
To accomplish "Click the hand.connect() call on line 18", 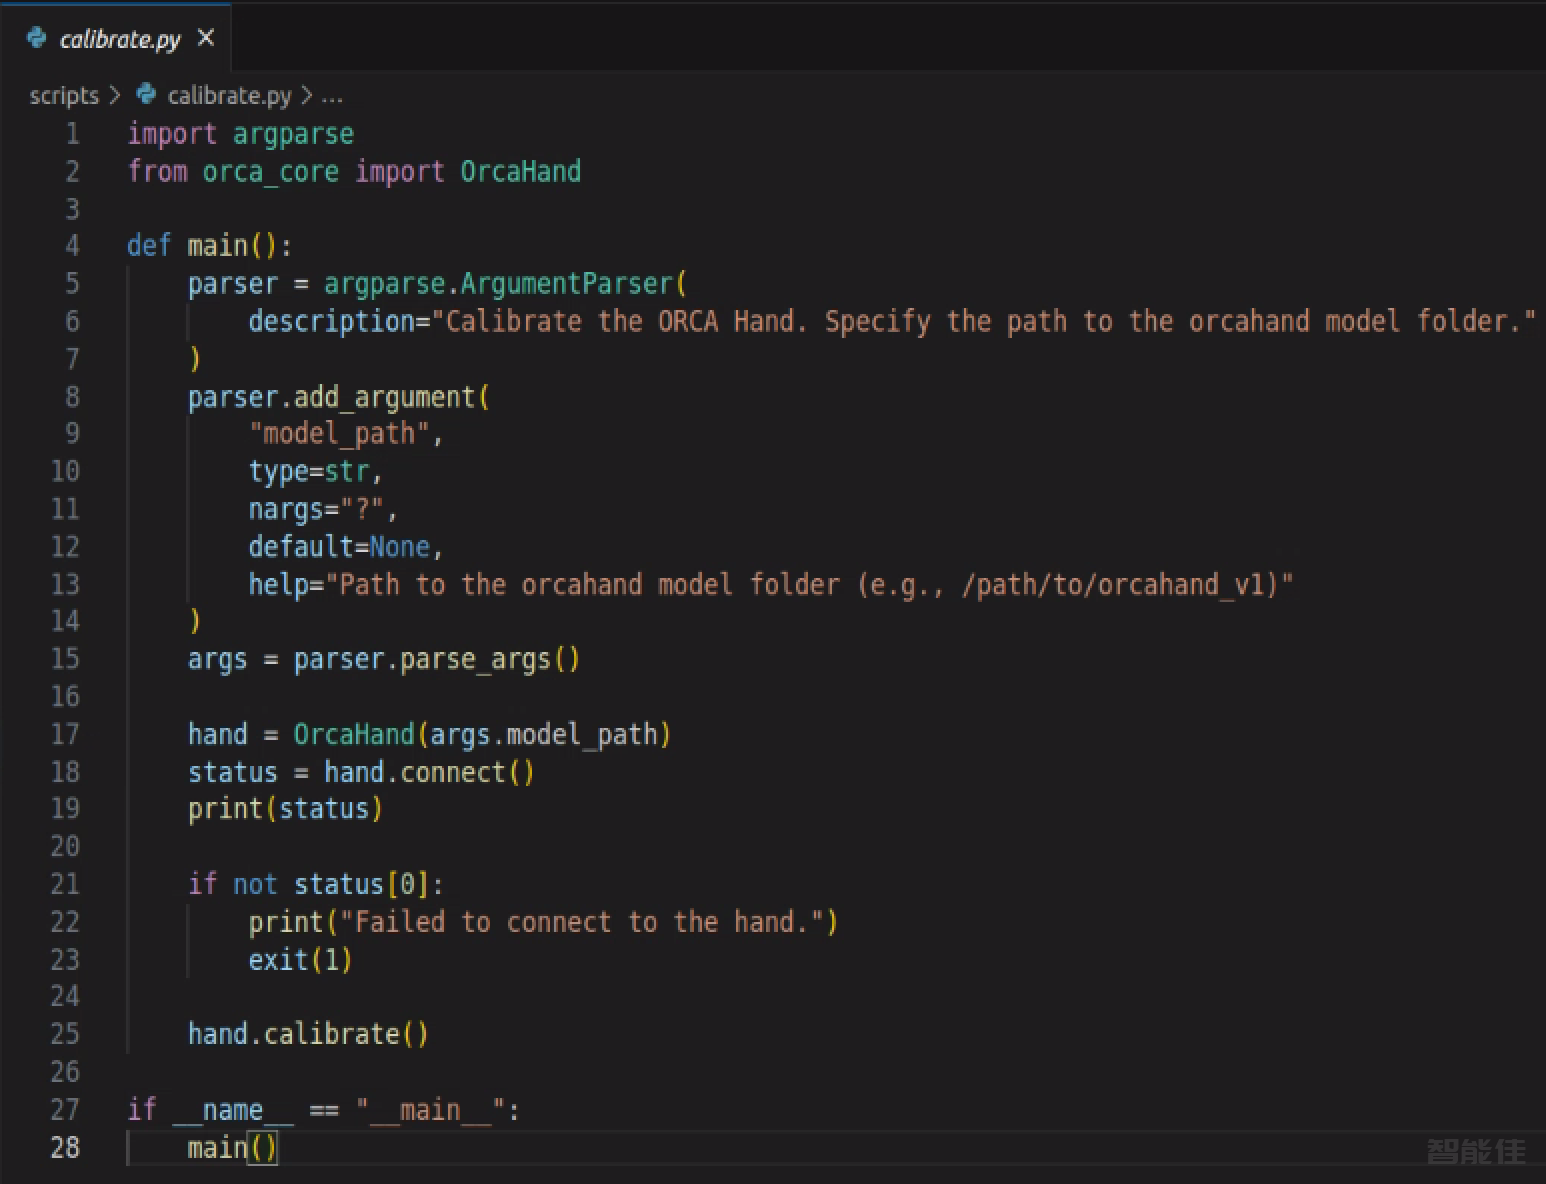I will pyautogui.click(x=429, y=772).
